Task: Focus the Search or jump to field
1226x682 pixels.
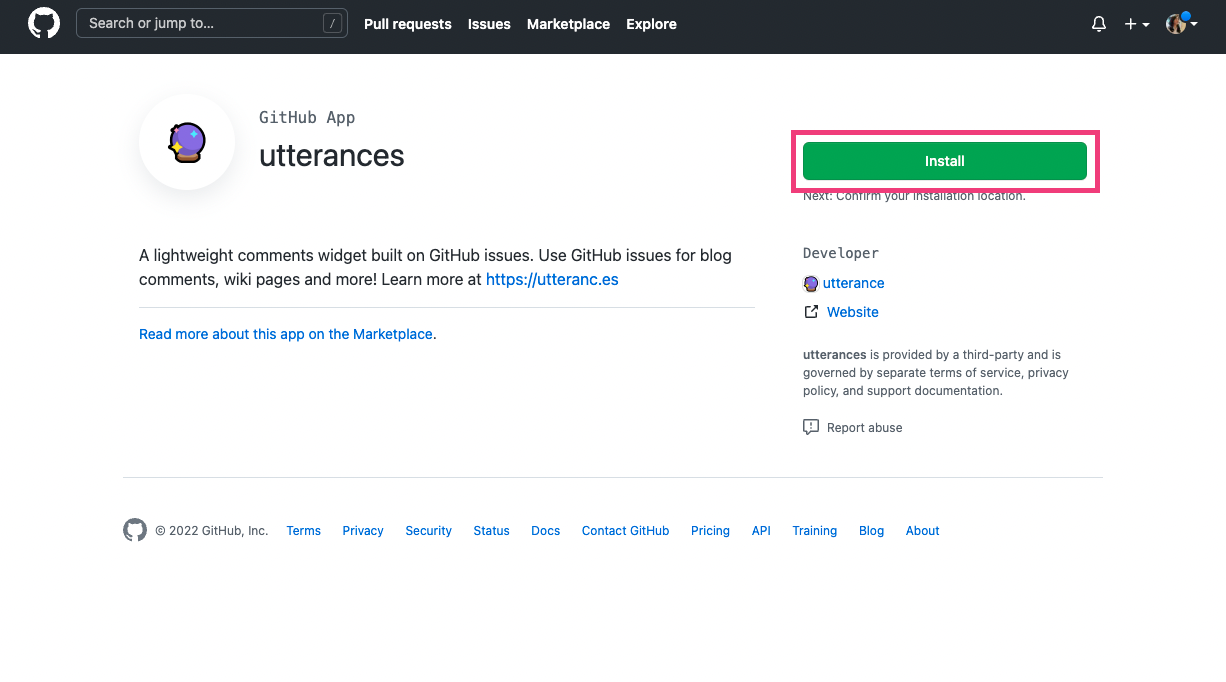Action: [212, 23]
